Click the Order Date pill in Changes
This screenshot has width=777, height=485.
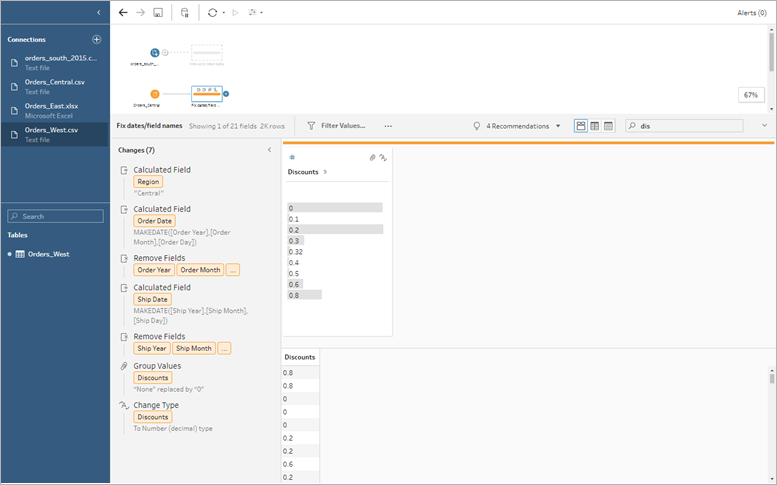click(155, 221)
